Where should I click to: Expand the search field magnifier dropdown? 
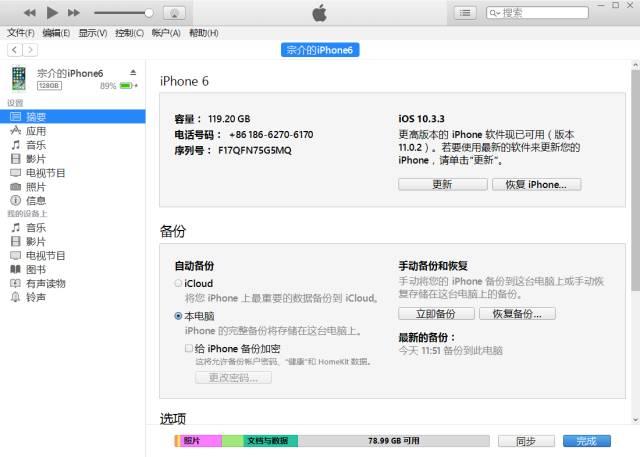tap(494, 13)
